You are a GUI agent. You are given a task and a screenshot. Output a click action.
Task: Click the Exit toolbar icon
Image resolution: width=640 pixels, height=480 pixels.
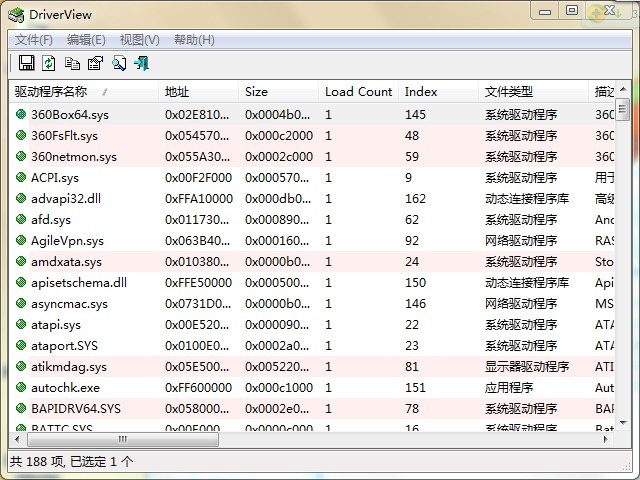pos(142,63)
